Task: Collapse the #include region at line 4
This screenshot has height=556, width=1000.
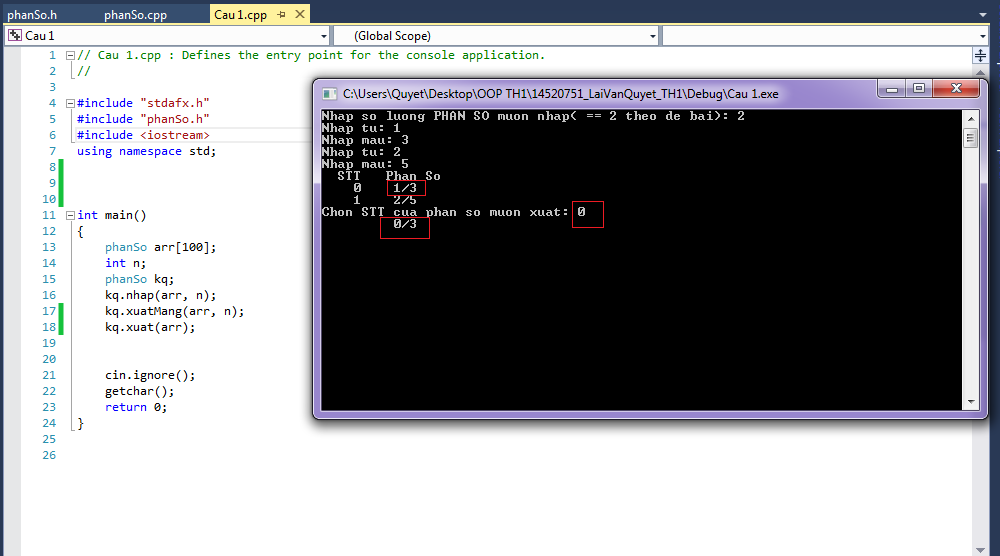Action: pyautogui.click(x=68, y=103)
